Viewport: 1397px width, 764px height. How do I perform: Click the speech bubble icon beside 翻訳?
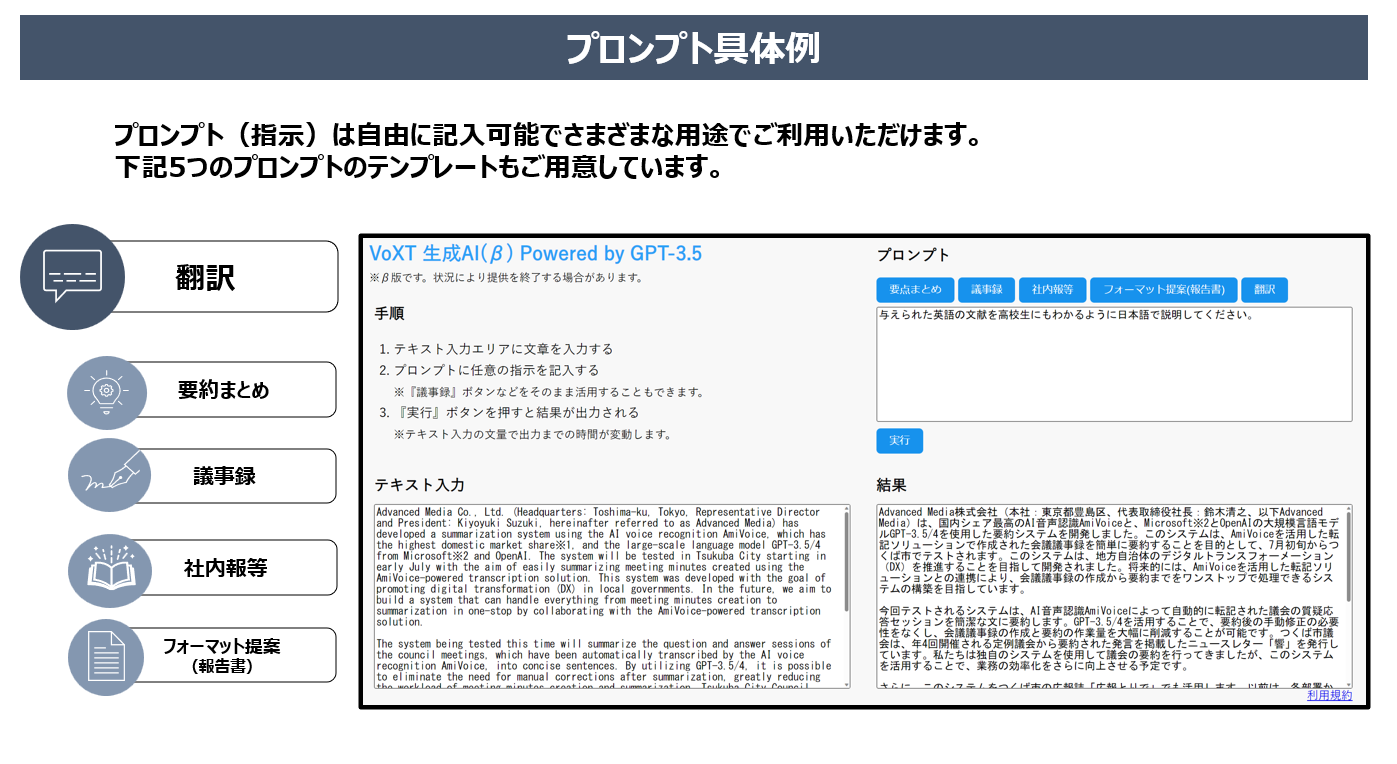point(72,276)
